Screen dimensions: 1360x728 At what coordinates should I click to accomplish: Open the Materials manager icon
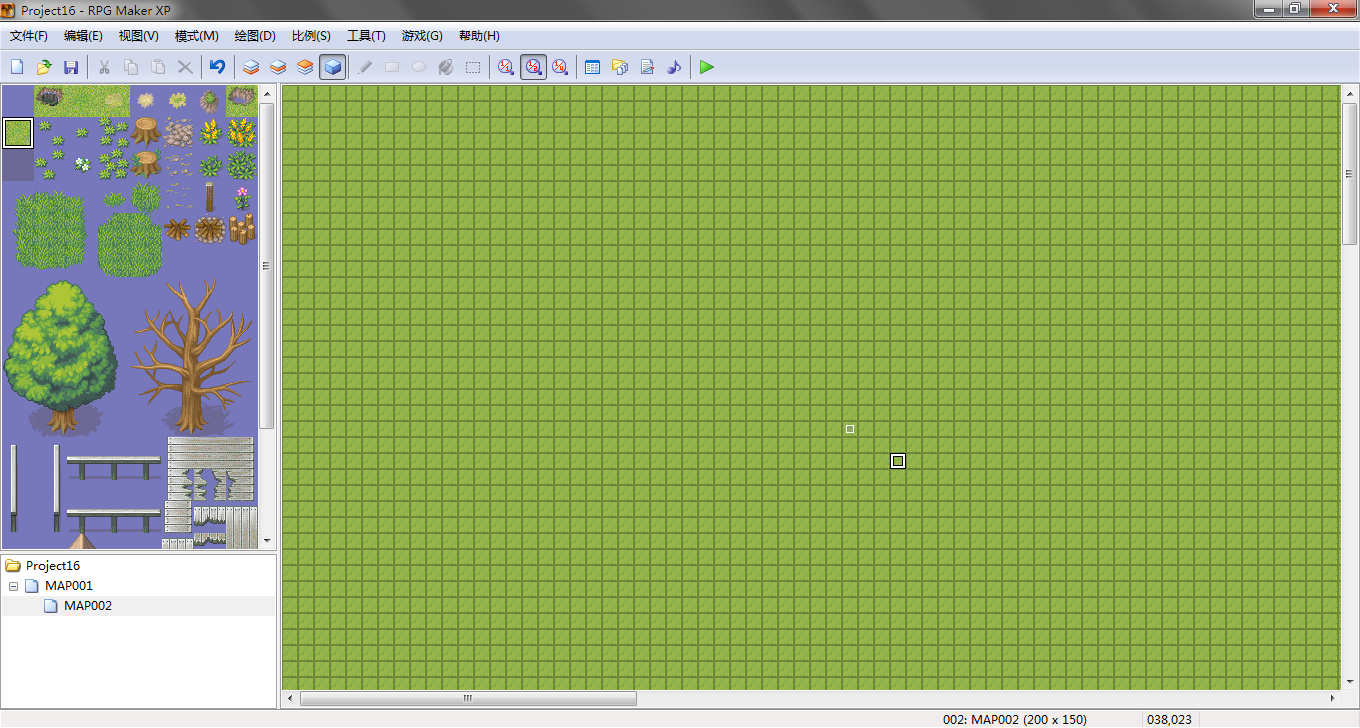620,67
